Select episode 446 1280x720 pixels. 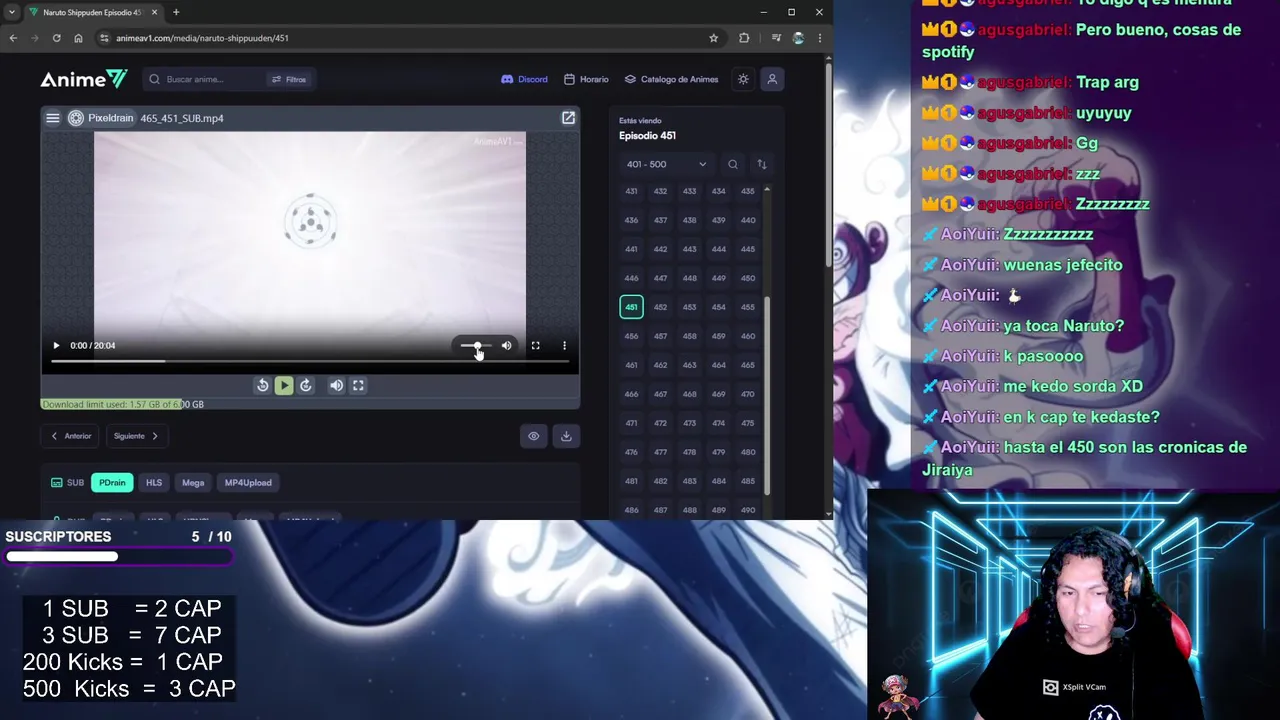pyautogui.click(x=631, y=278)
